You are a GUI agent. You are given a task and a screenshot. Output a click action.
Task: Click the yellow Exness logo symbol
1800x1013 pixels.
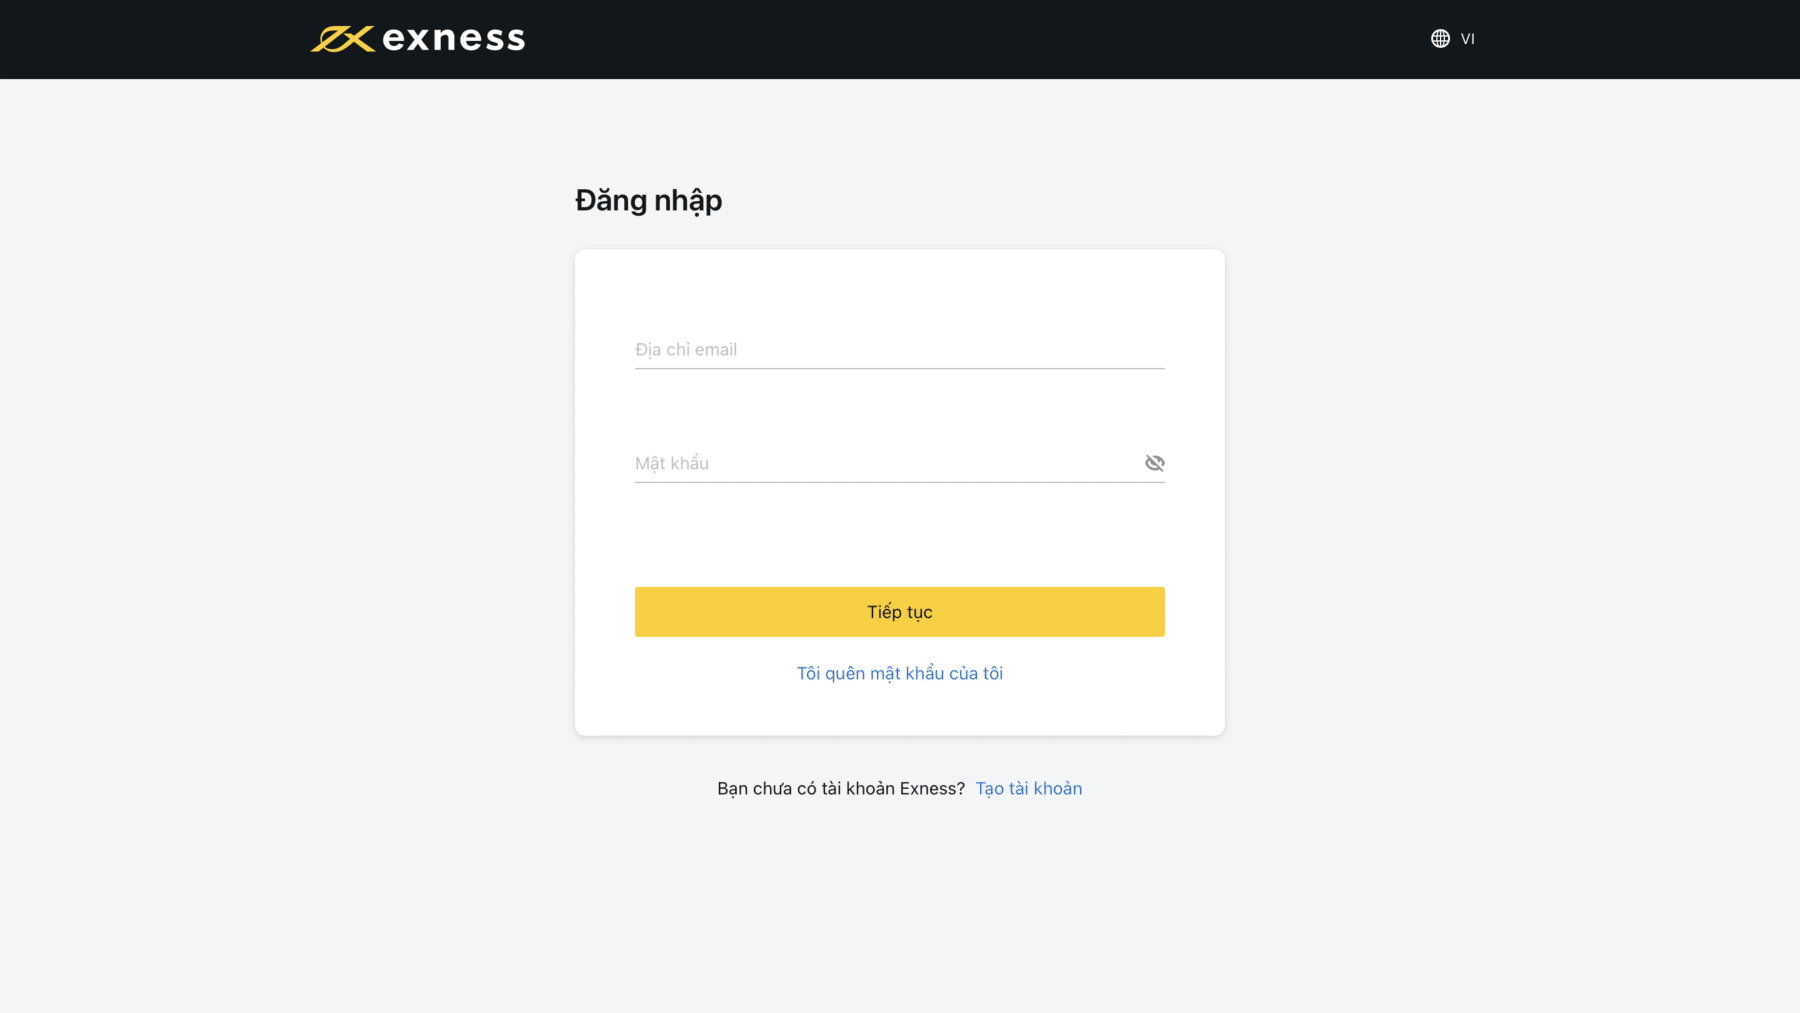coord(342,39)
